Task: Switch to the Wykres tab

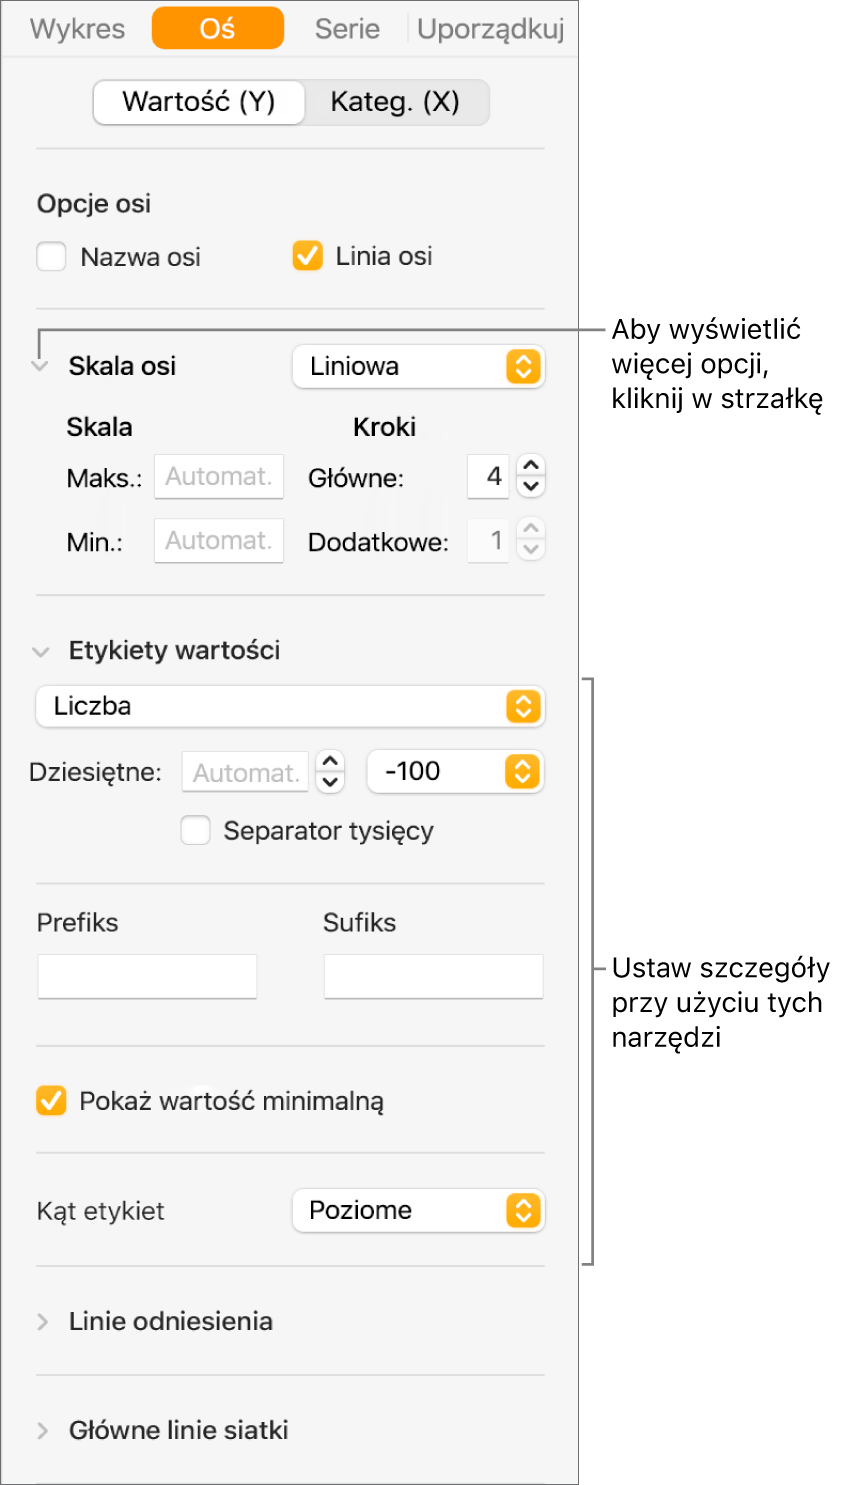Action: (78, 29)
